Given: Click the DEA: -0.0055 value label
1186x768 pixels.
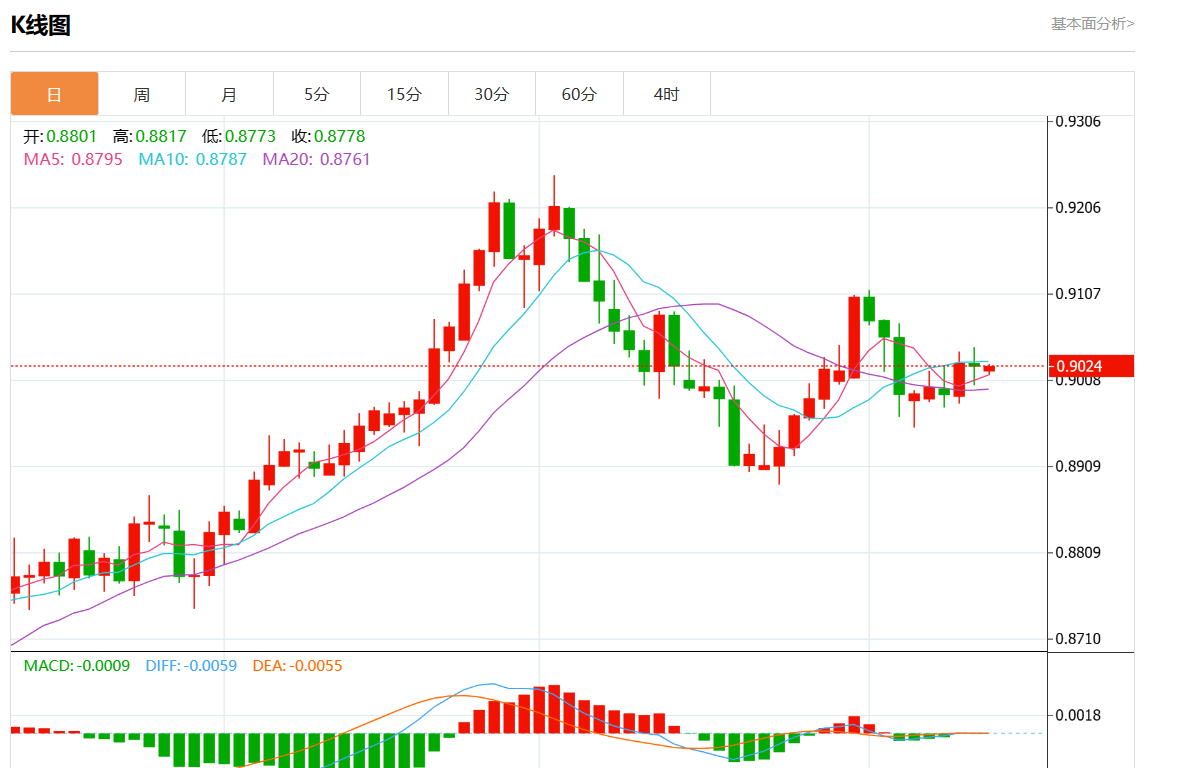Looking at the screenshot, I should pos(297,666).
